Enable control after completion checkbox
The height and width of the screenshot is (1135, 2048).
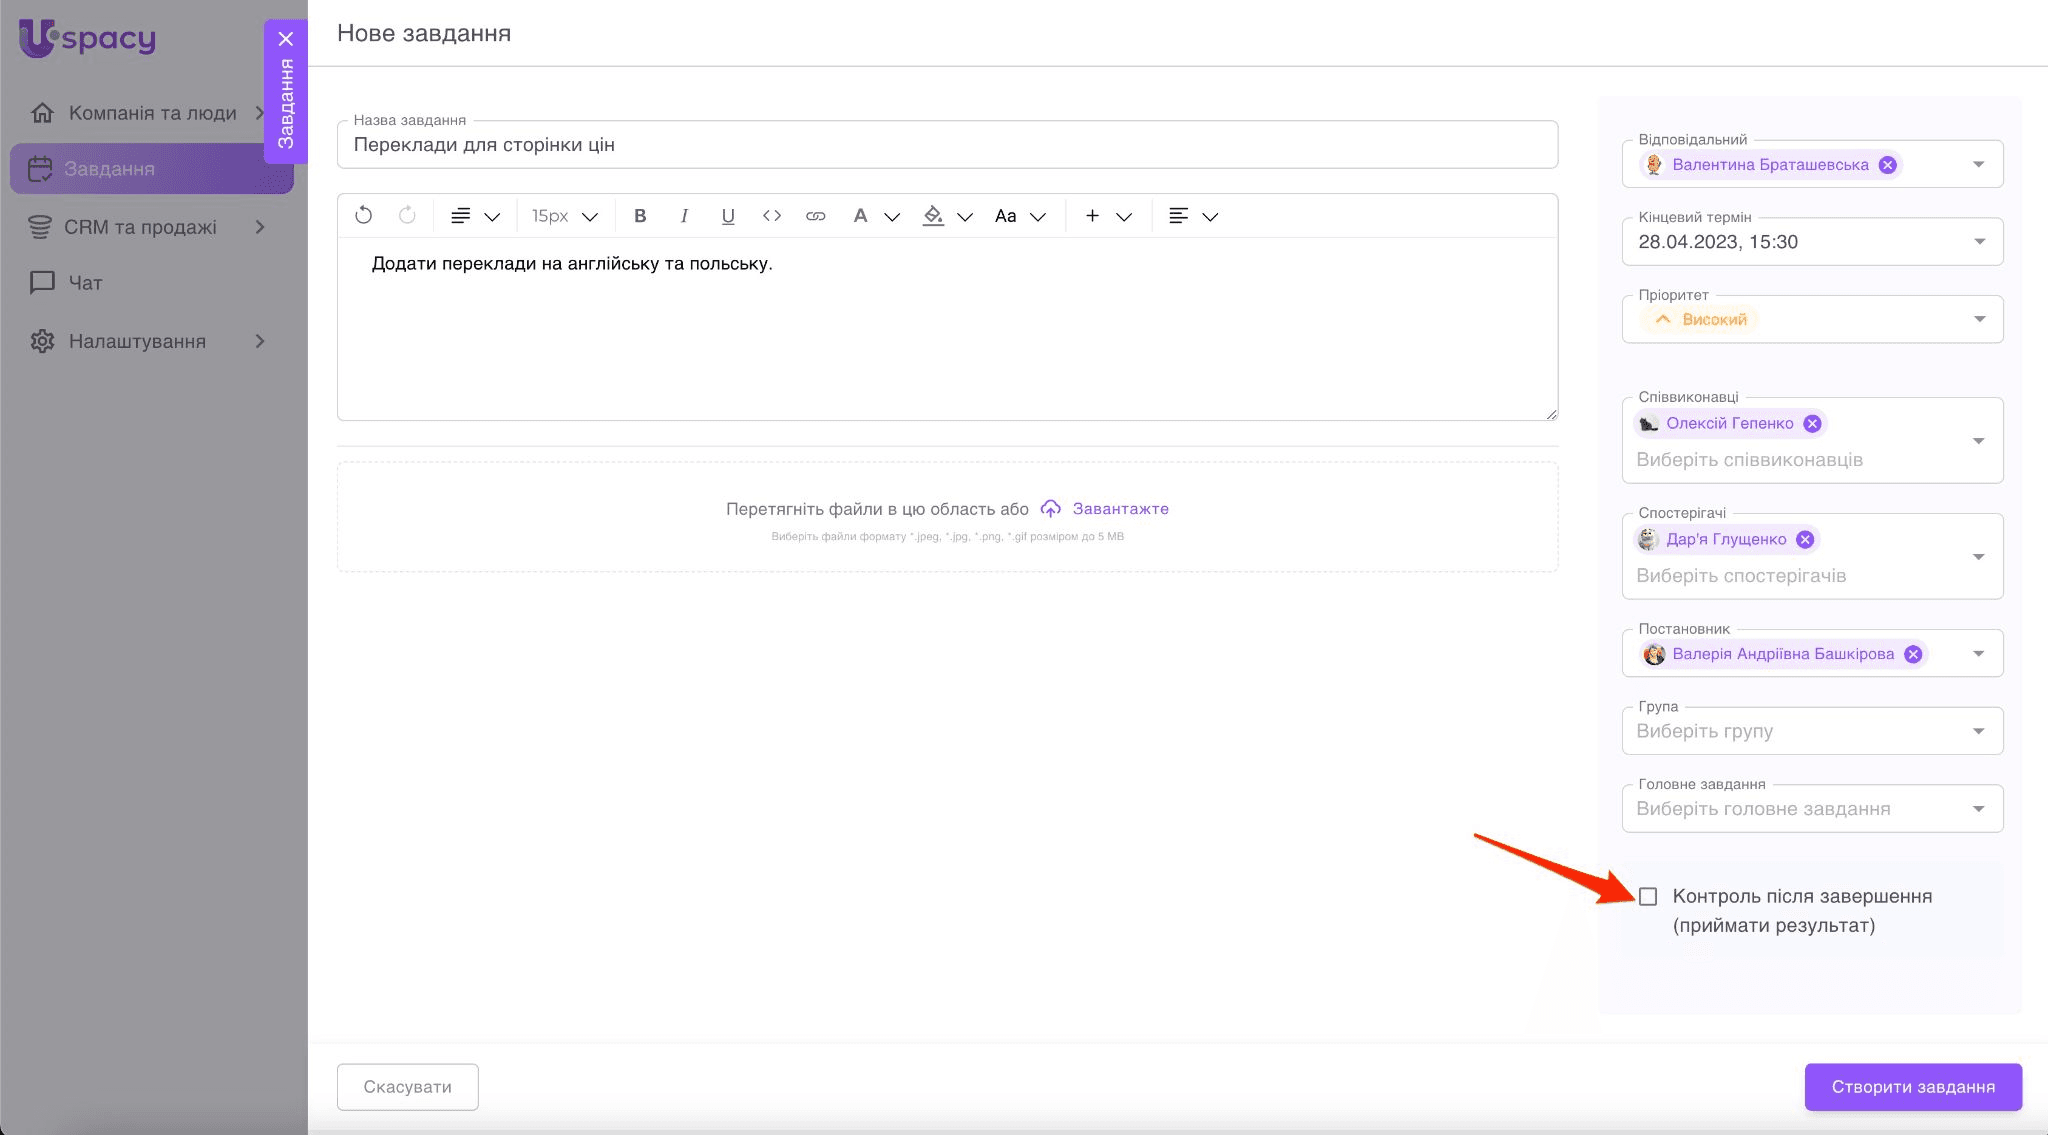[x=1648, y=897]
